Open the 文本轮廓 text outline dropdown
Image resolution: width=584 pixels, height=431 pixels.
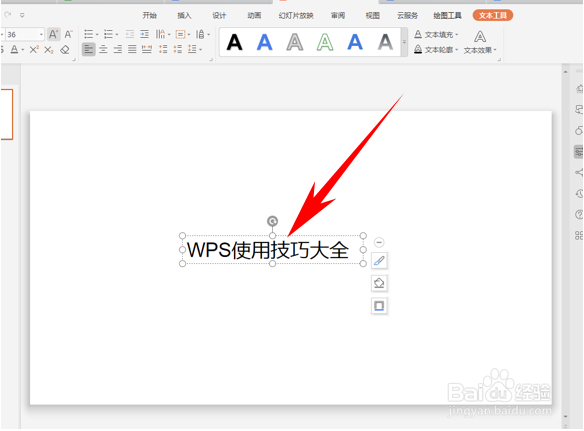(436, 50)
